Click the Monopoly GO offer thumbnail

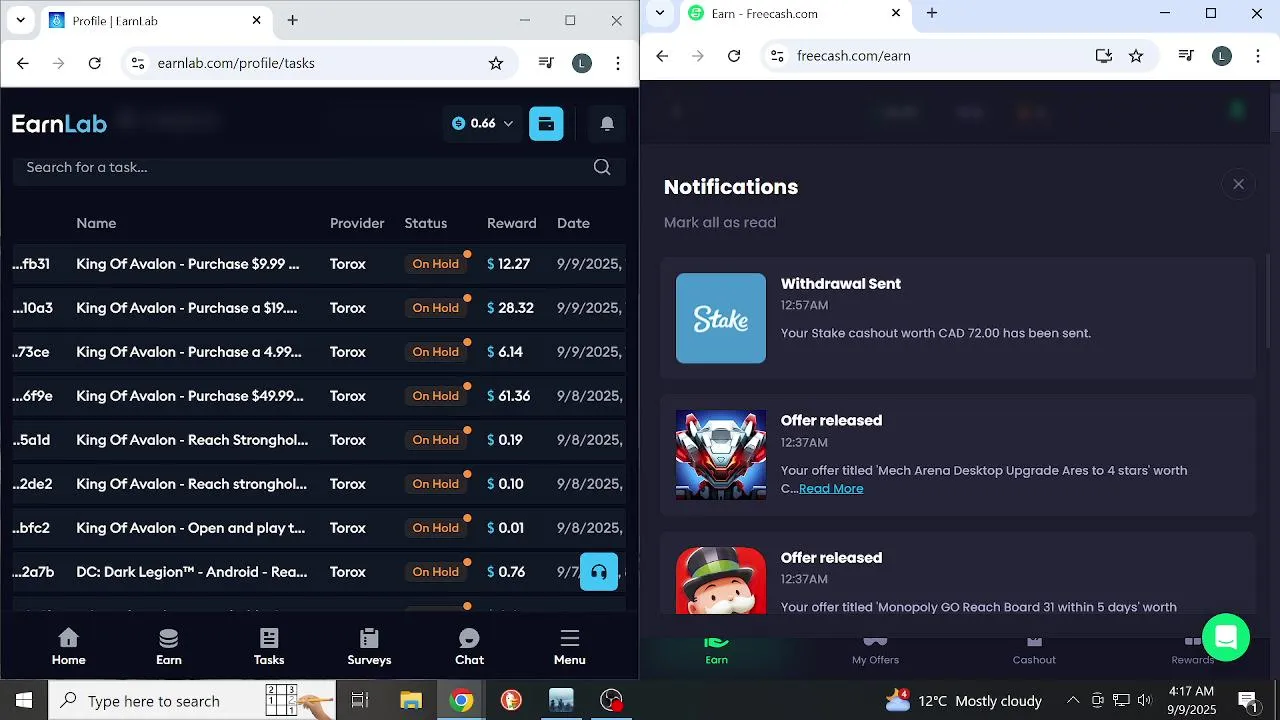(721, 580)
